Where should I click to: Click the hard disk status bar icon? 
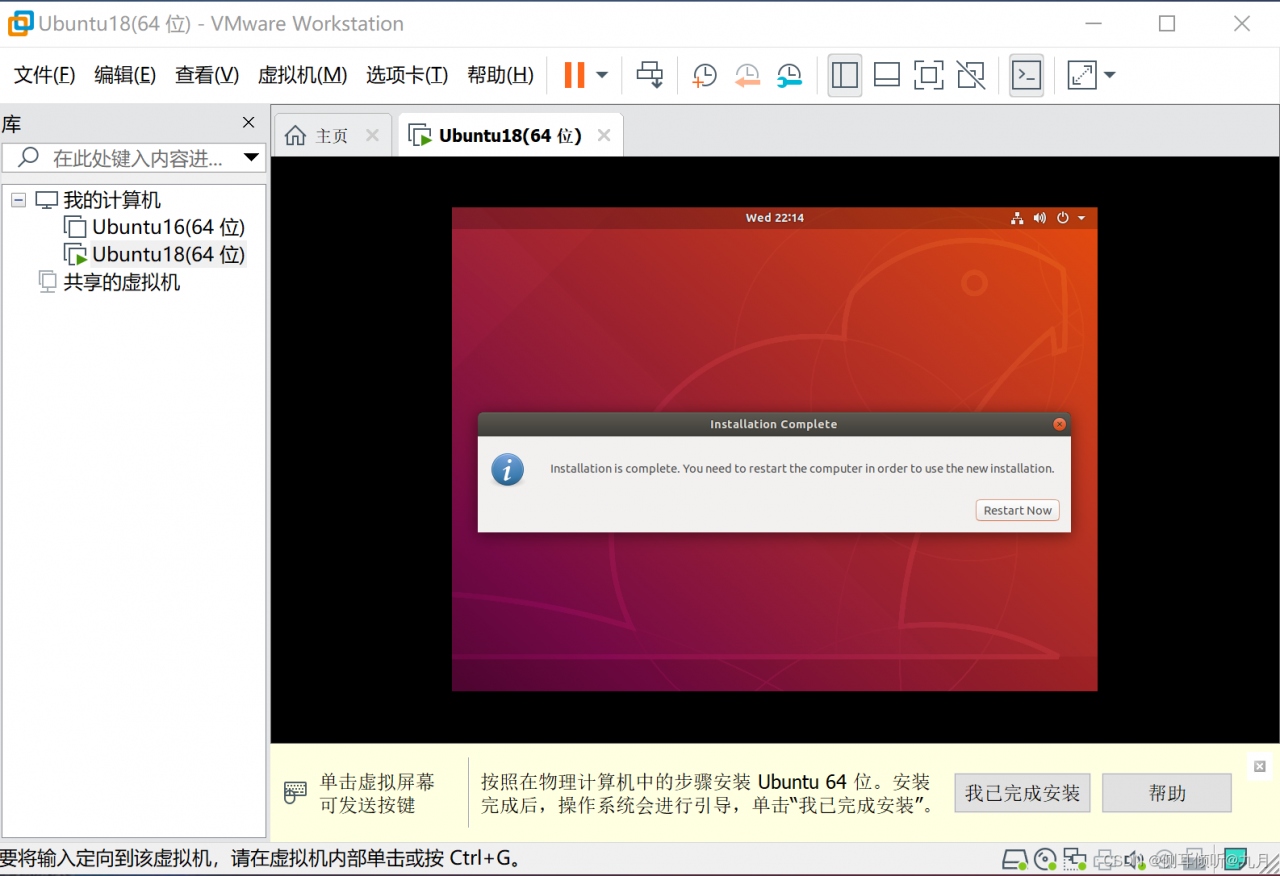pyautogui.click(x=1015, y=859)
